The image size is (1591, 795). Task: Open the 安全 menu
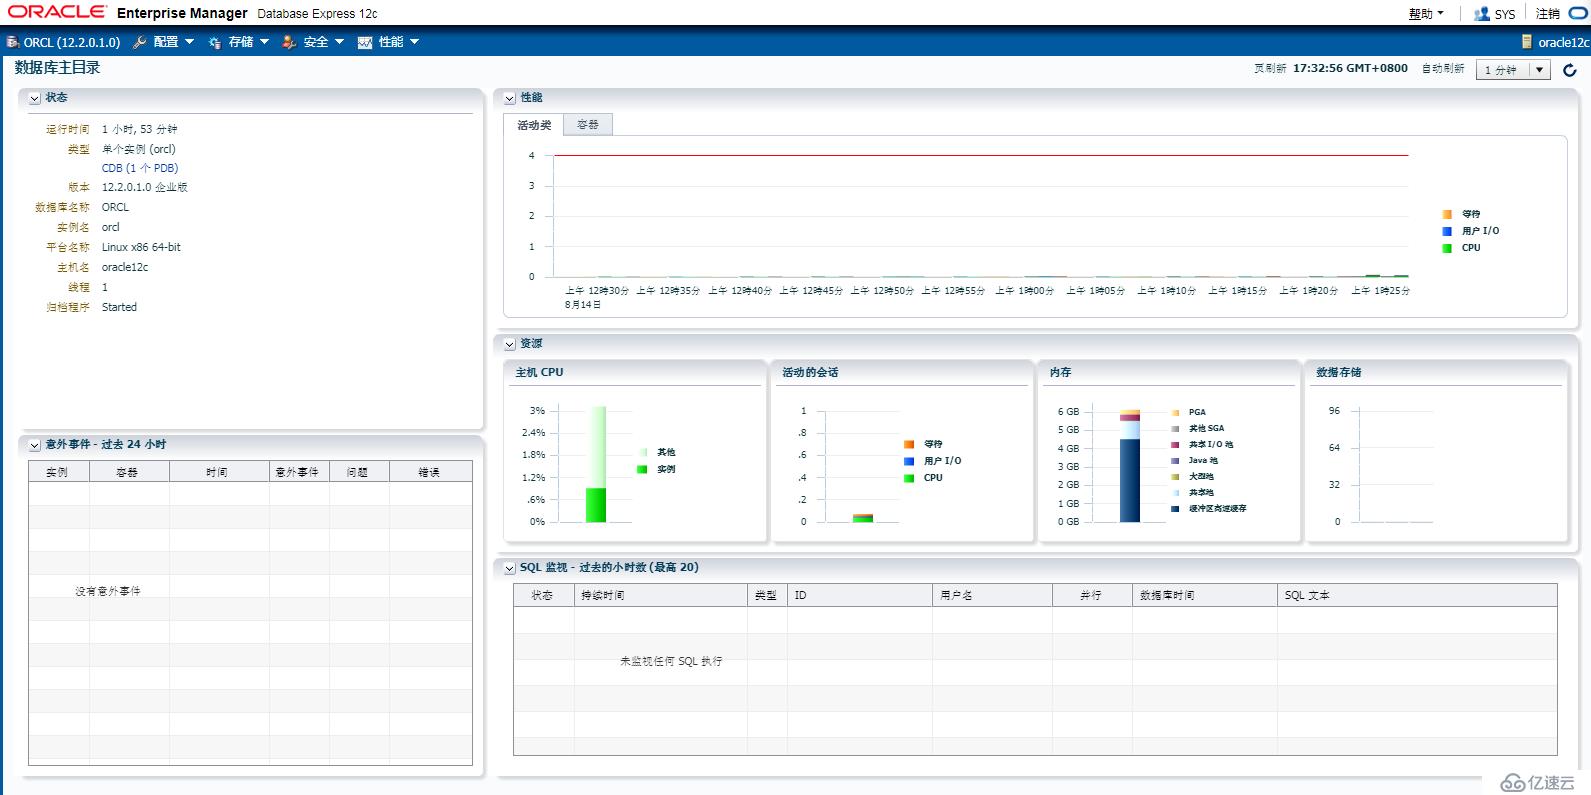click(x=323, y=42)
